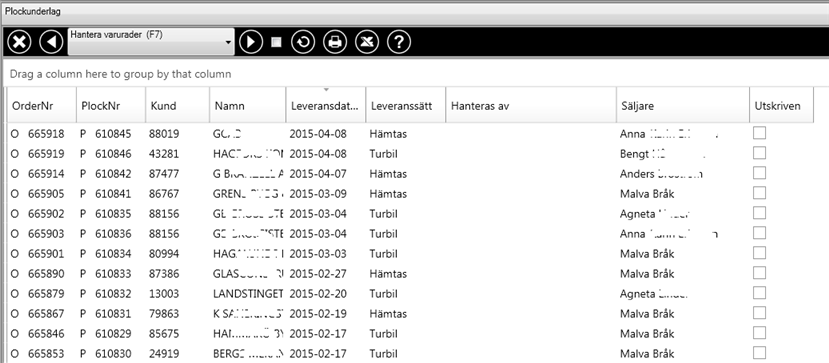Click the PlockNr column header
Image resolution: width=829 pixels, height=363 pixels.
(111, 105)
